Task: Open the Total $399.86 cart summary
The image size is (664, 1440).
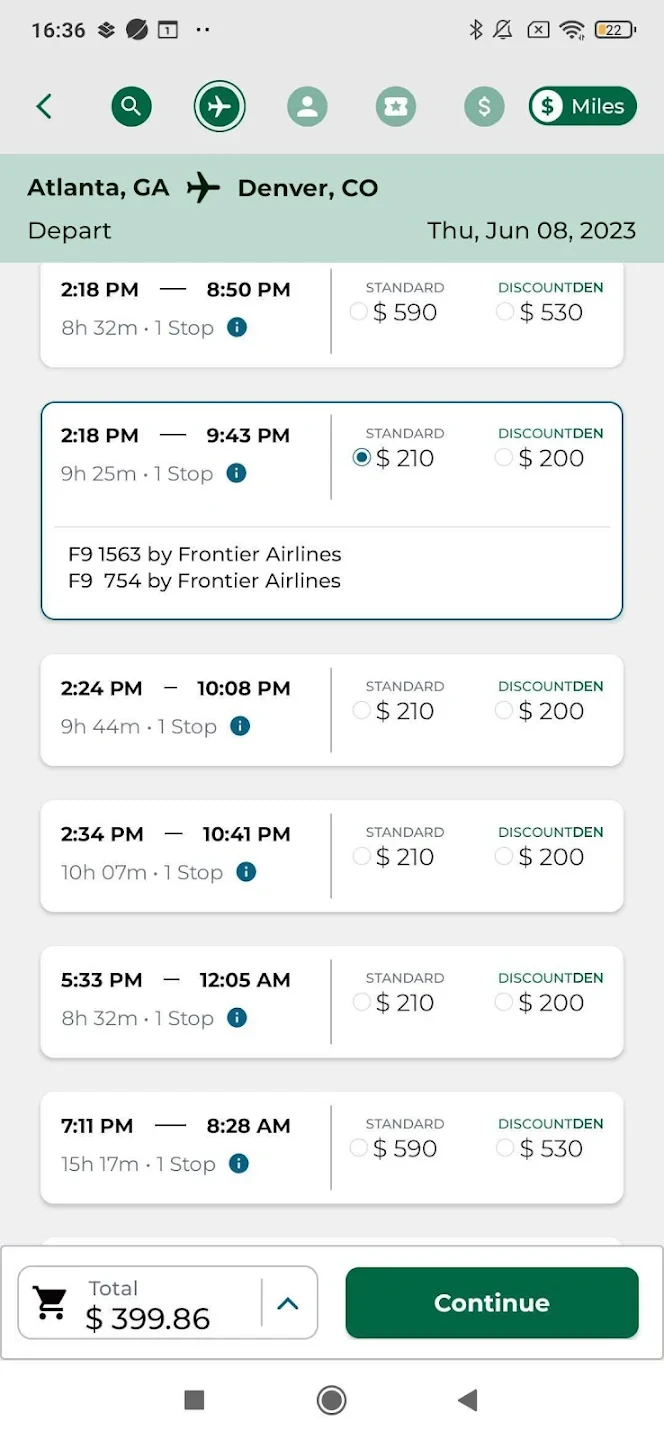Action: [140, 1303]
